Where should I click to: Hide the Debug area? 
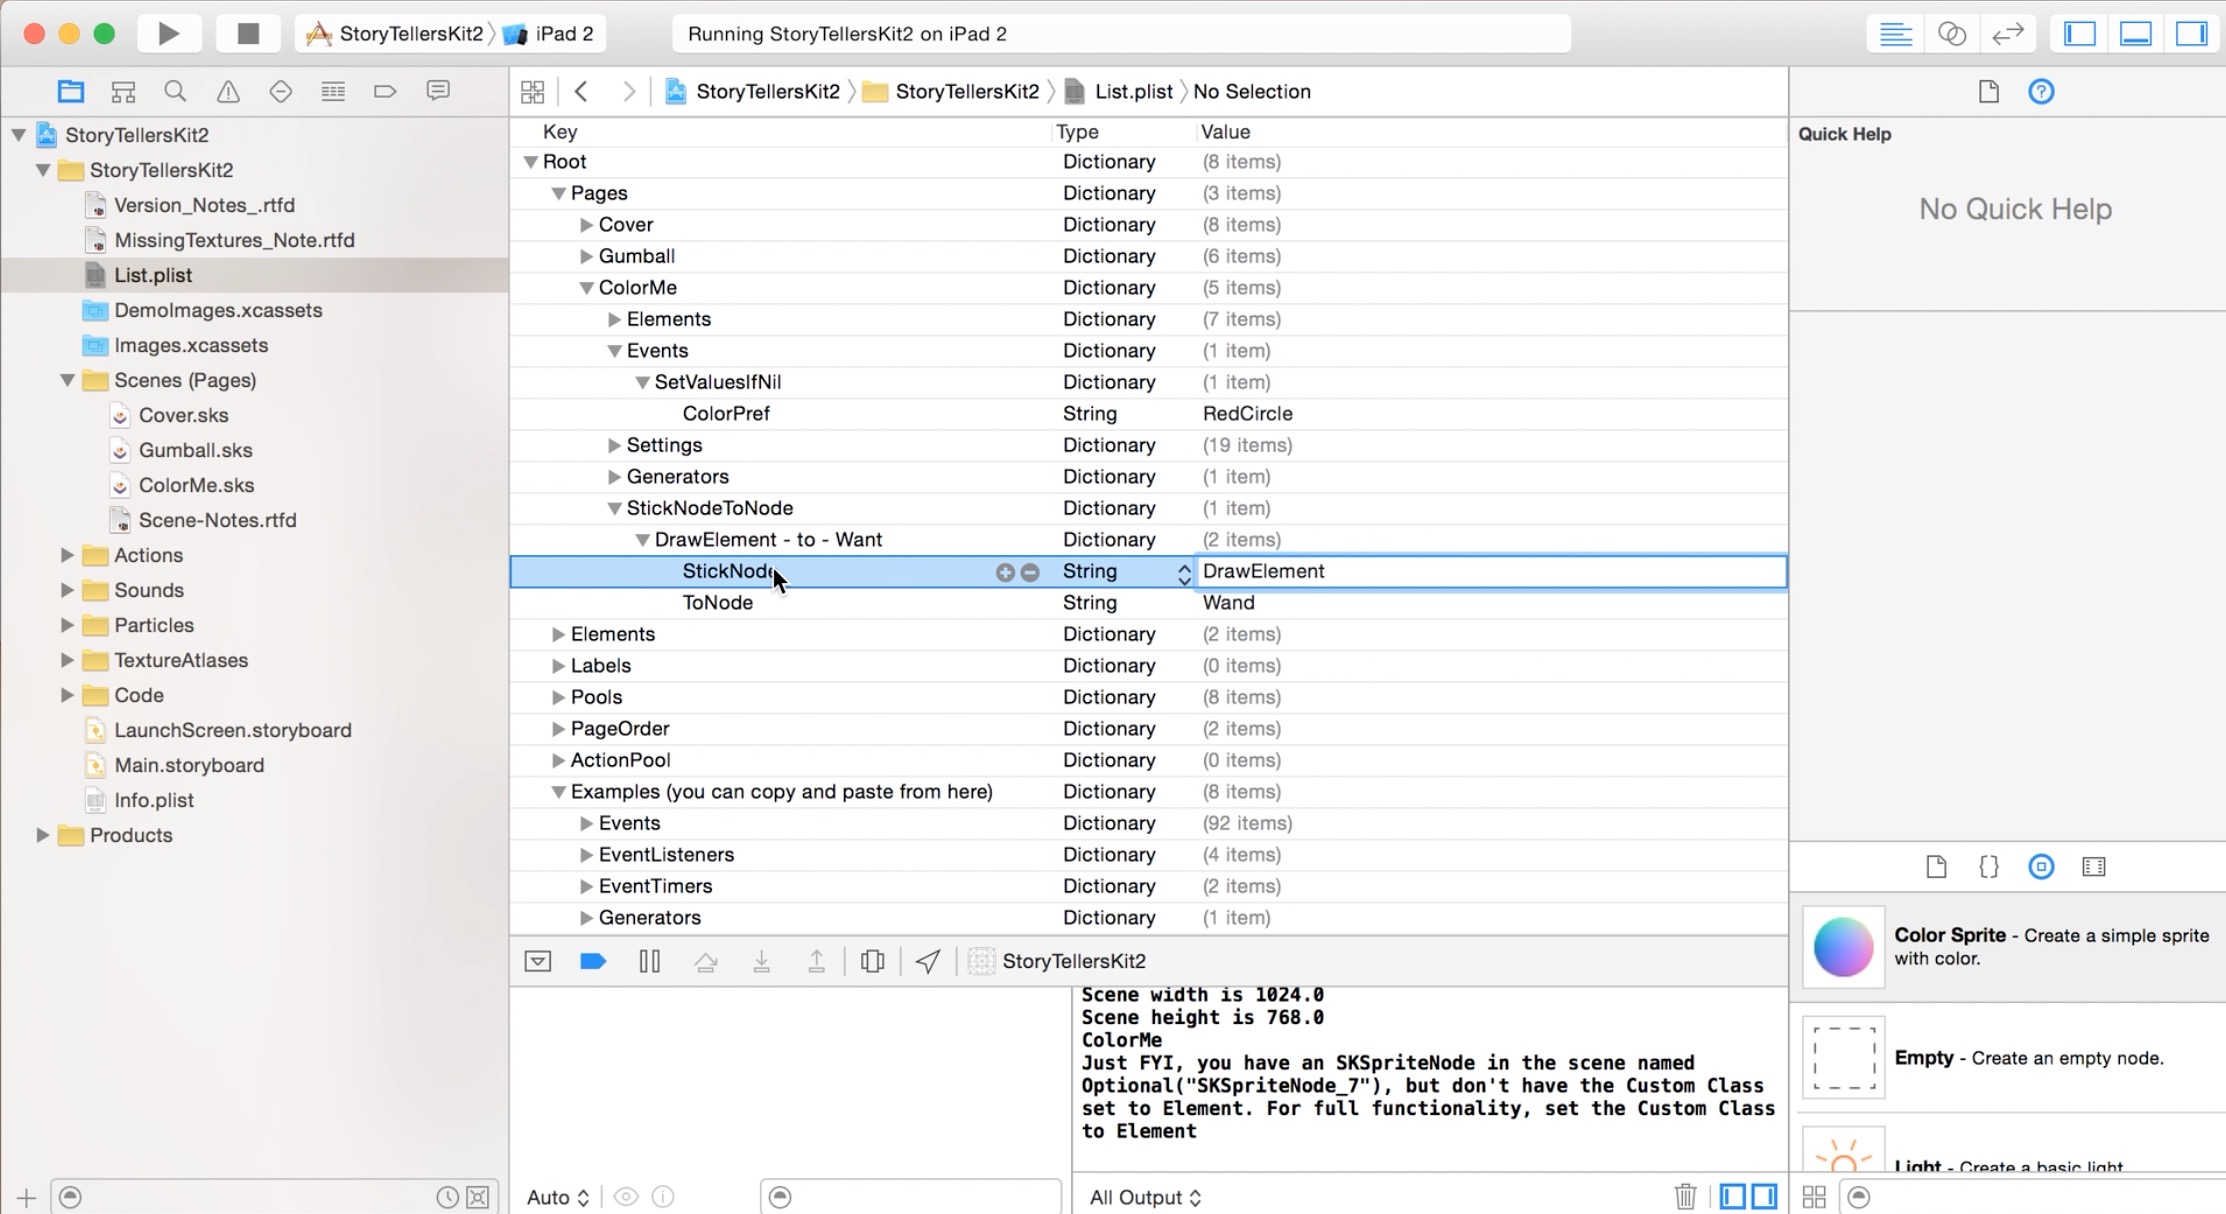point(2136,34)
